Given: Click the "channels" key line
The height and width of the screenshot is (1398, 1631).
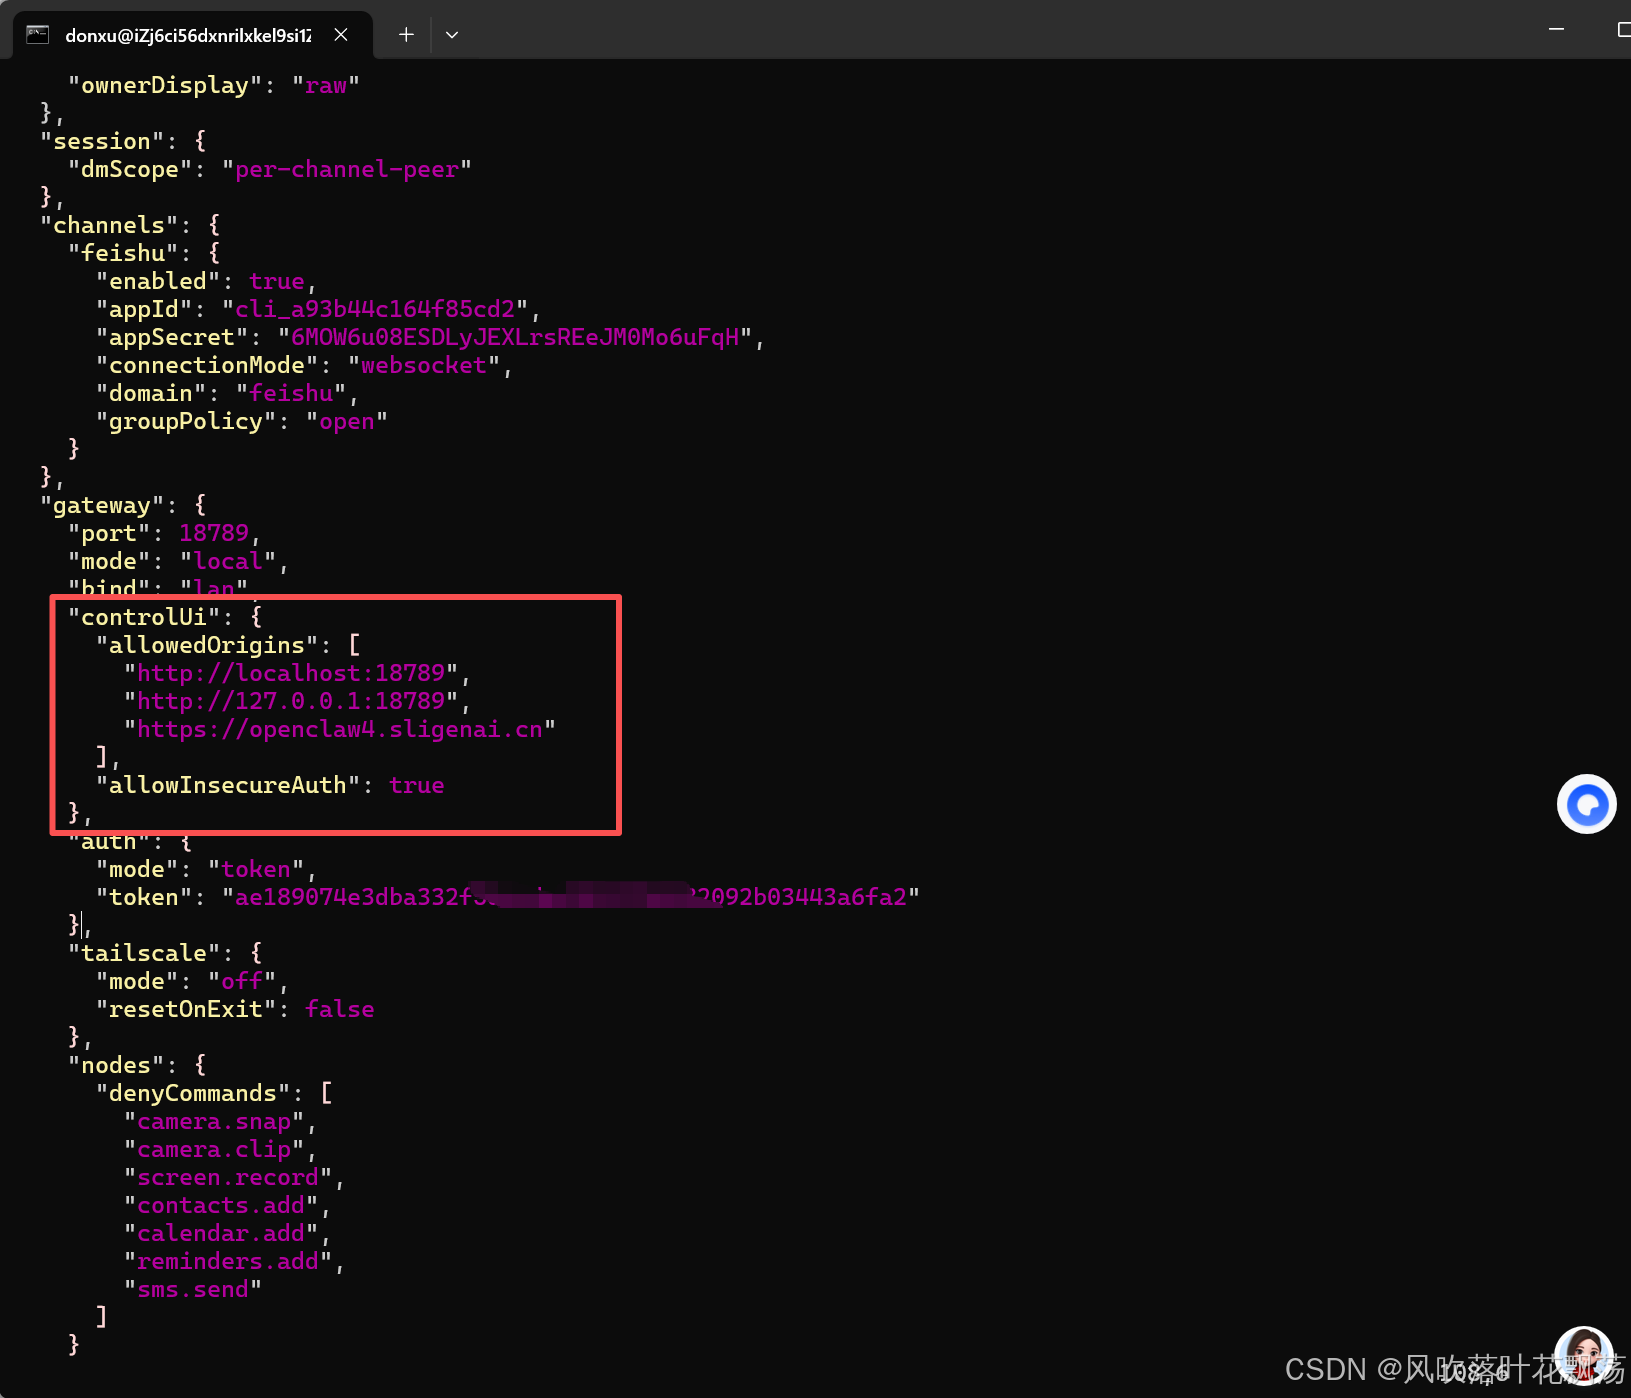Looking at the screenshot, I should (130, 226).
